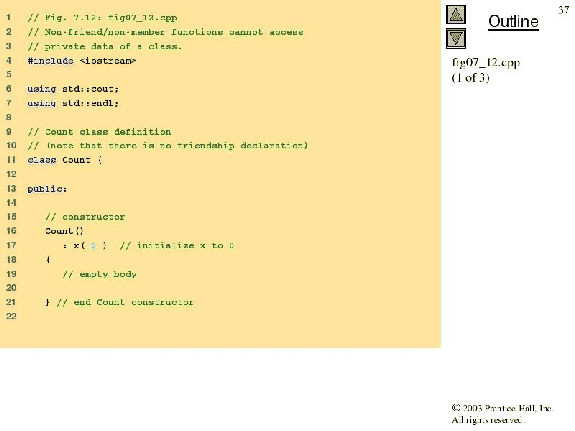Click the public: keyword line
Image resolution: width=575 pixels, height=431 pixels.
click(47, 189)
